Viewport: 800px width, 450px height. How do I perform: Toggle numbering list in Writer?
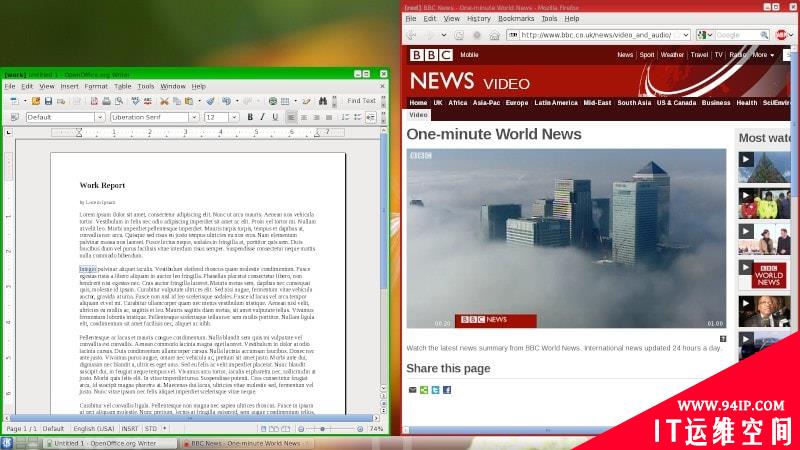[345, 117]
